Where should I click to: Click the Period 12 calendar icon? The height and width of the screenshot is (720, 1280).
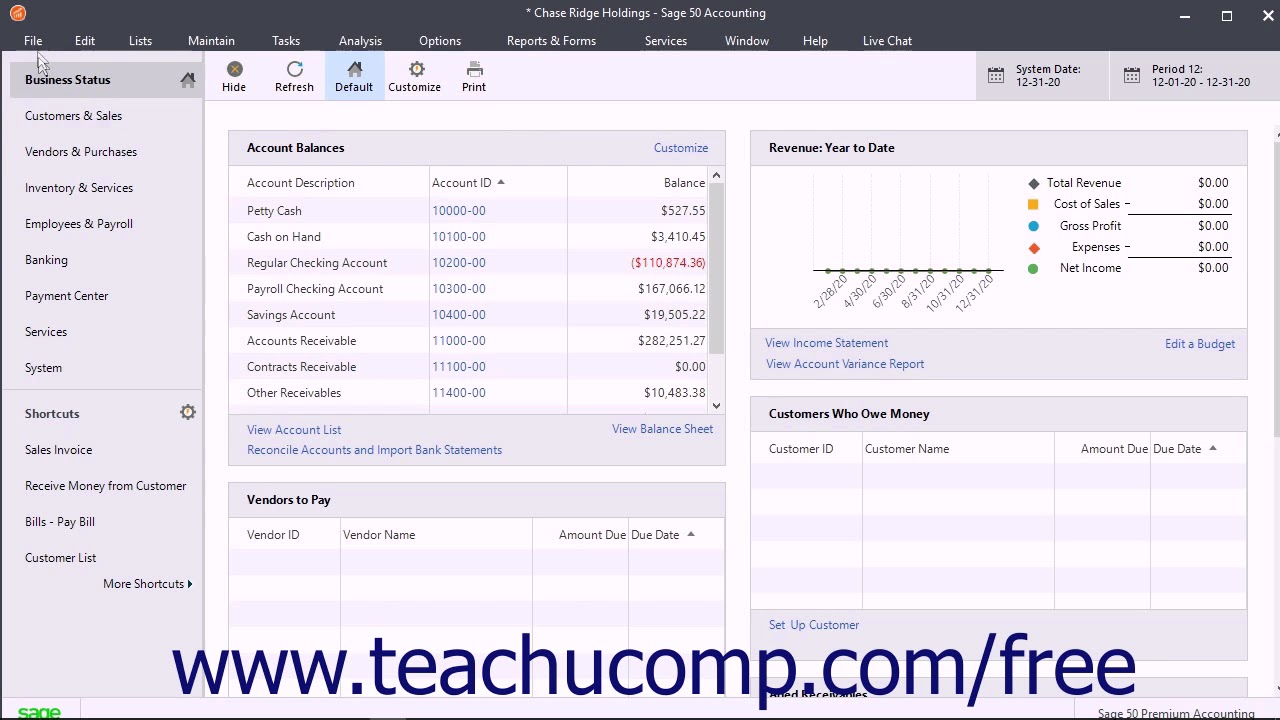(1131, 76)
